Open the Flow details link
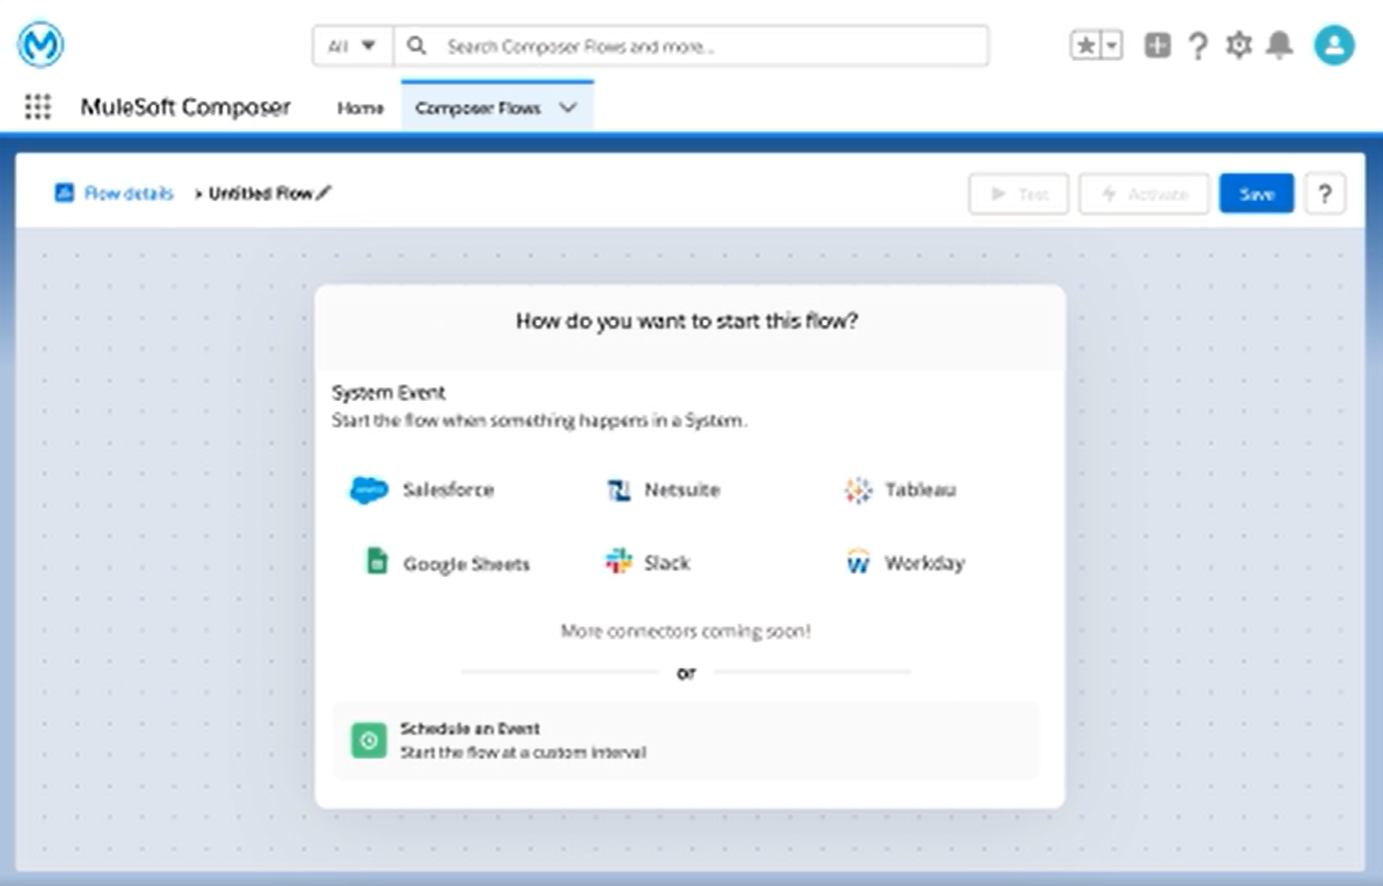The height and width of the screenshot is (886, 1383). pos(129,193)
